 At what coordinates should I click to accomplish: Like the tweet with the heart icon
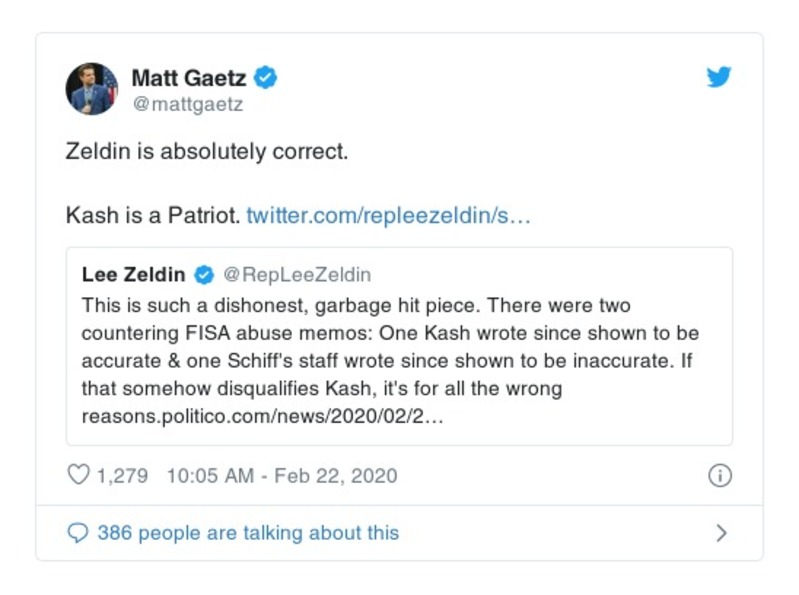pos(78,475)
